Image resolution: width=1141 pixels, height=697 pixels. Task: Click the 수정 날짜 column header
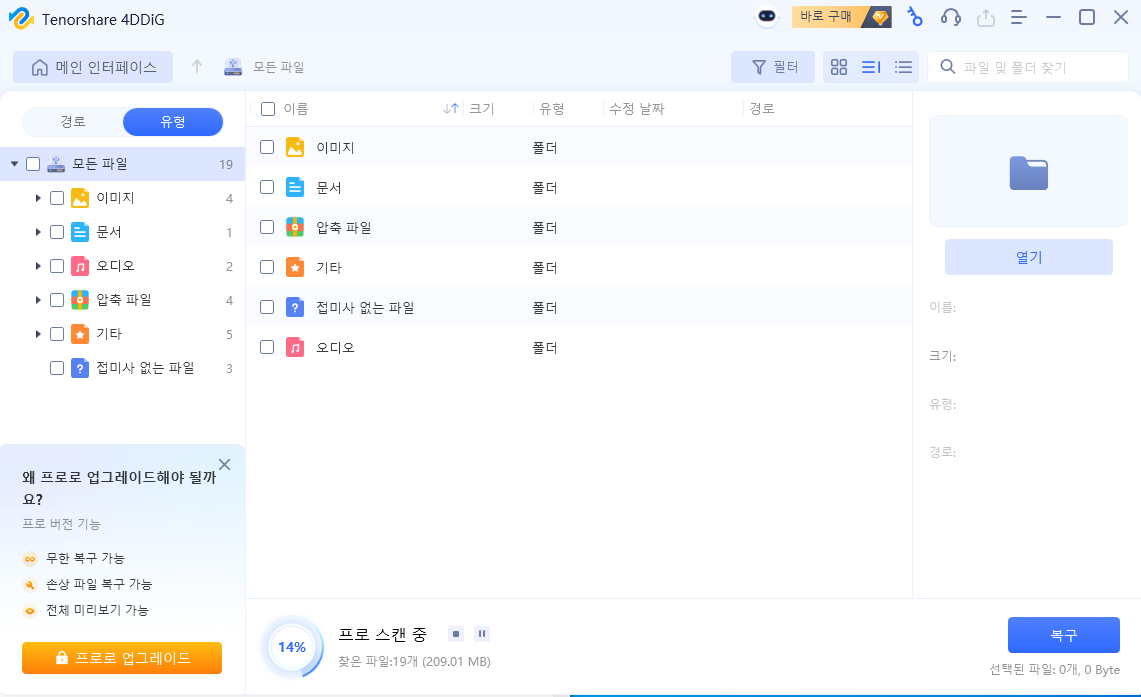(637, 108)
